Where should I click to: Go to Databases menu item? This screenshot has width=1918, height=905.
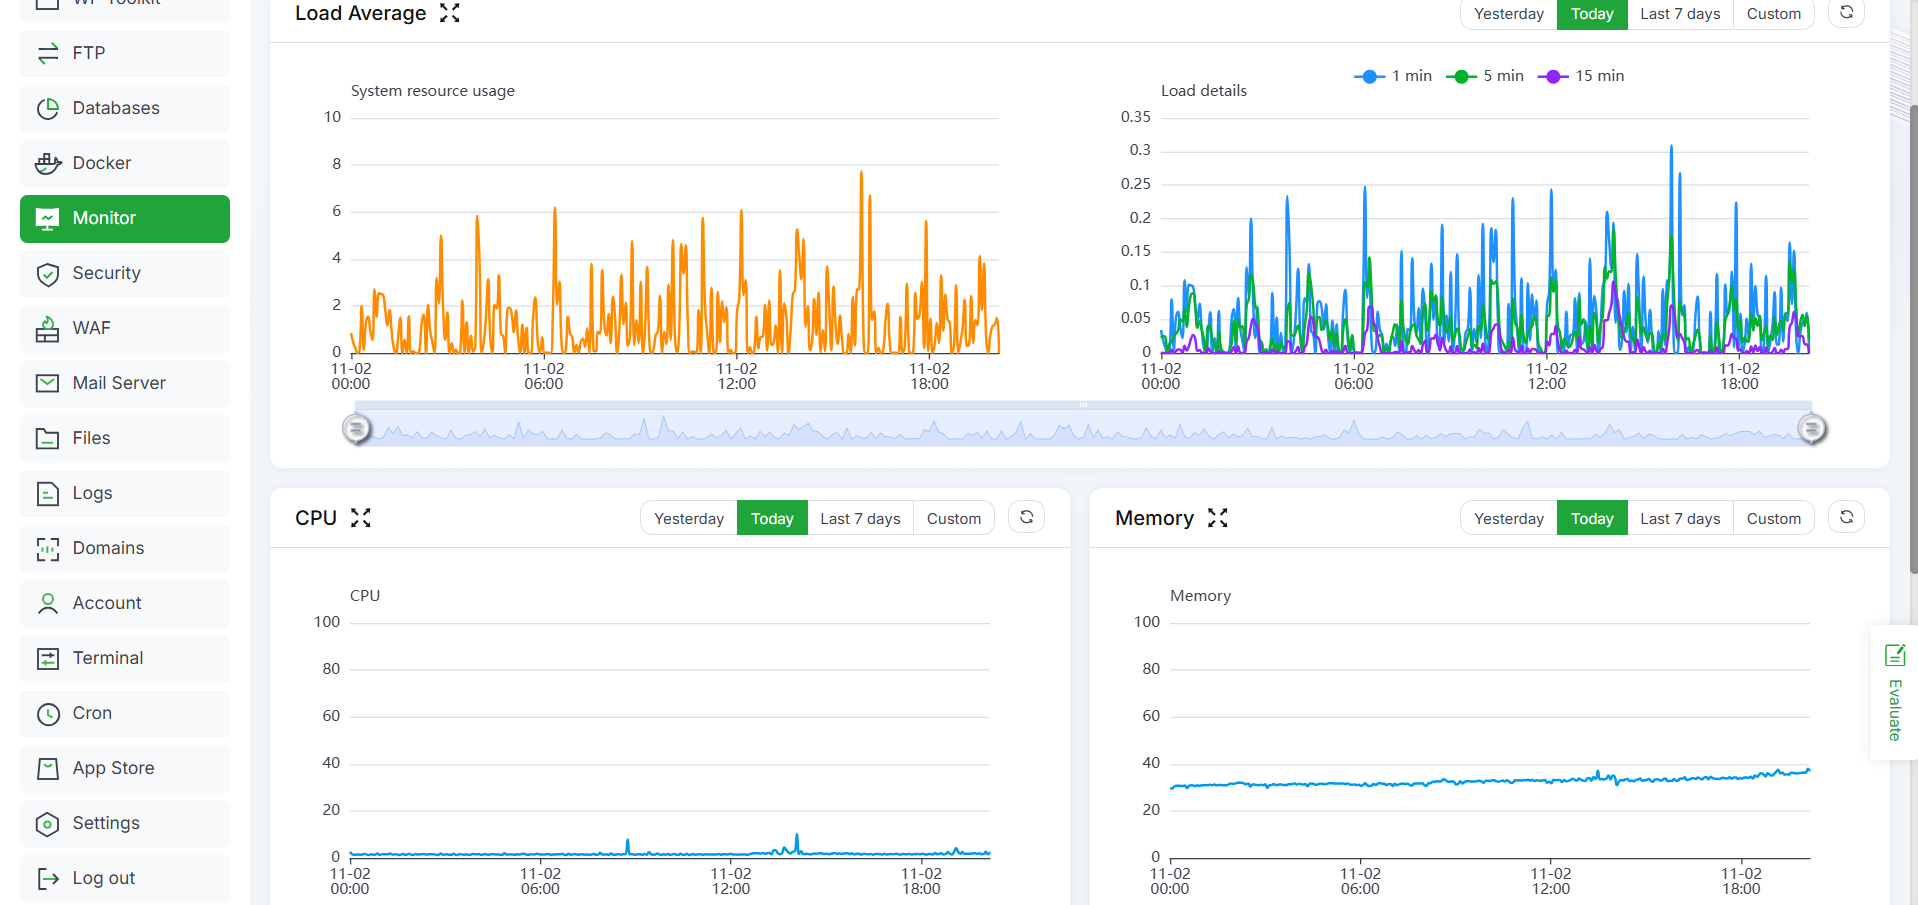click(125, 108)
